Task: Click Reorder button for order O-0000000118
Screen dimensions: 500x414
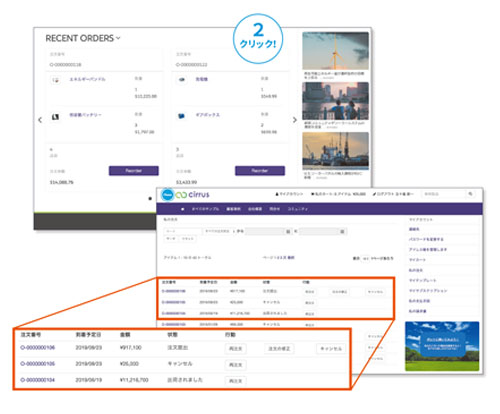Action: 134,171
